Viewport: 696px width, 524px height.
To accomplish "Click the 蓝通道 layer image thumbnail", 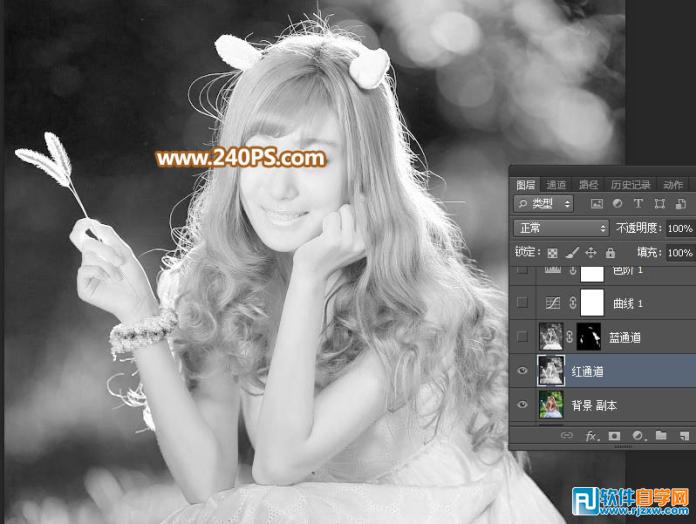I will pos(551,336).
